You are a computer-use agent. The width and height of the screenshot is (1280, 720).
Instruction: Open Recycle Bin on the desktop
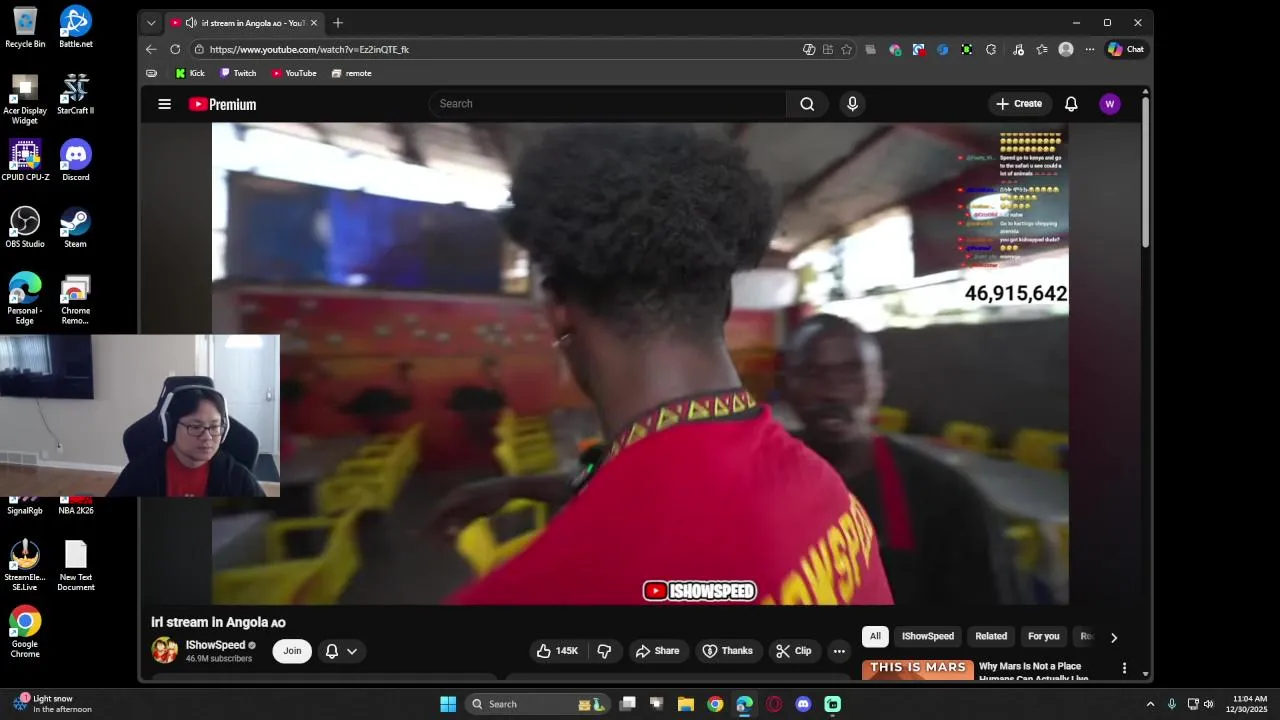[25, 27]
